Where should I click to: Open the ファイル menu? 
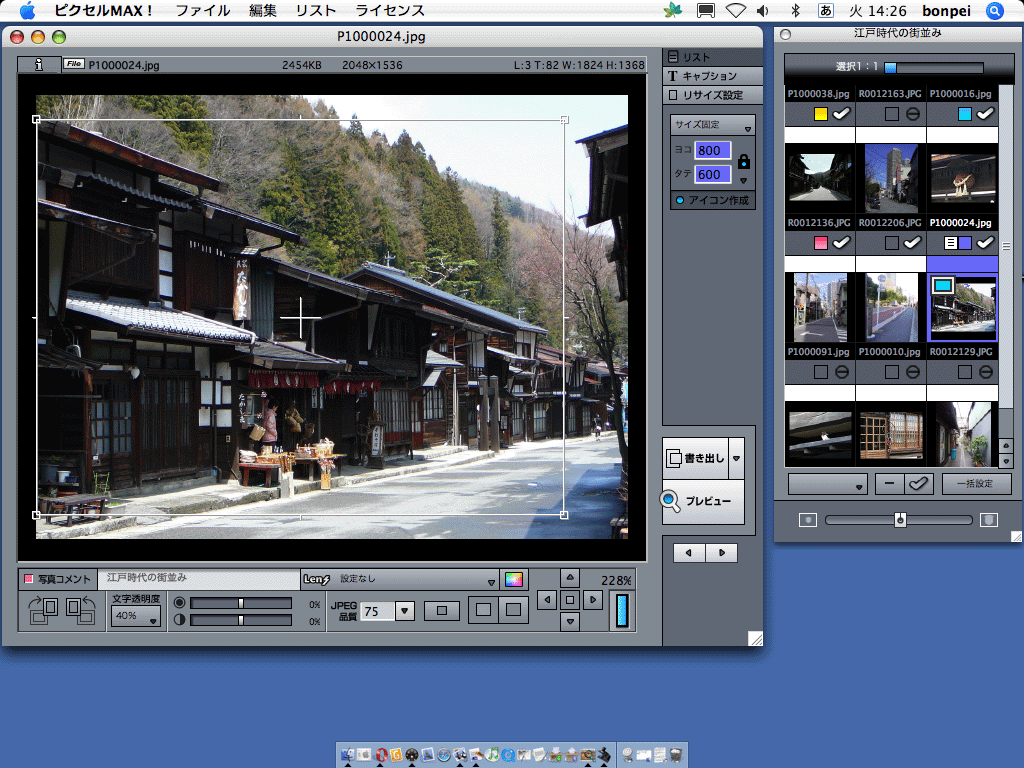coord(203,10)
